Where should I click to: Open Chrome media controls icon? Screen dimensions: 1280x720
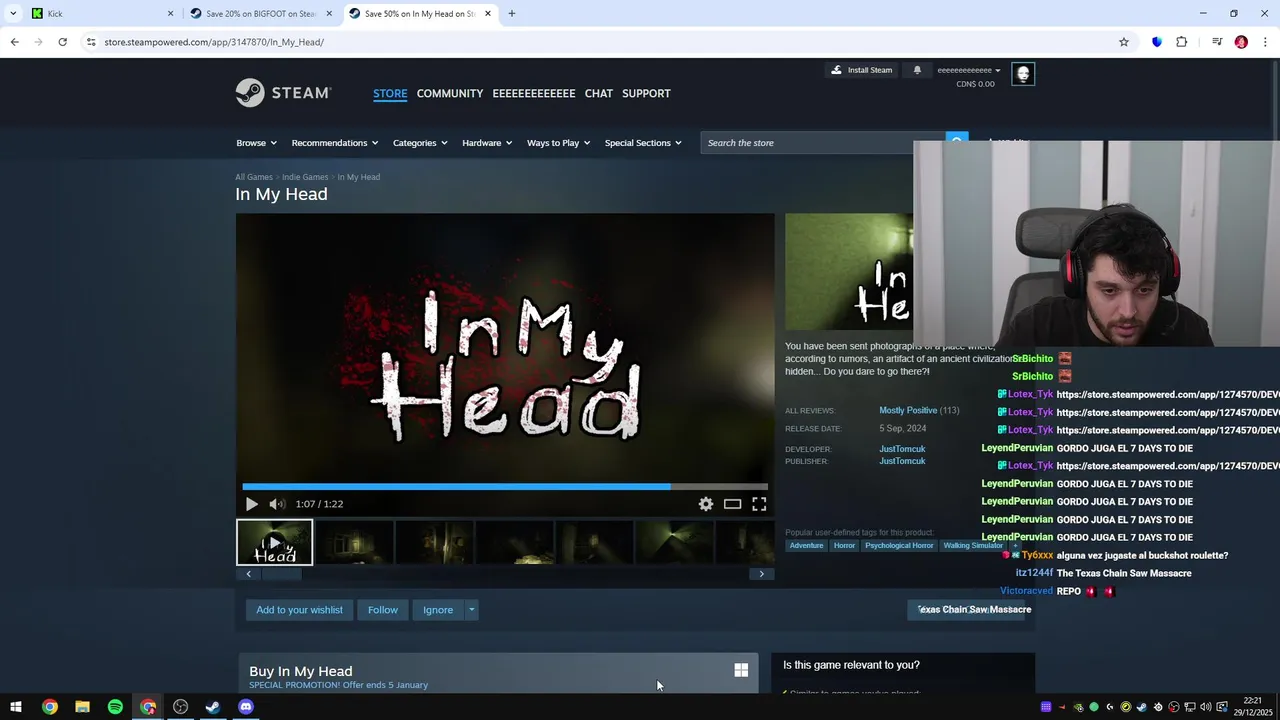click(x=1217, y=42)
